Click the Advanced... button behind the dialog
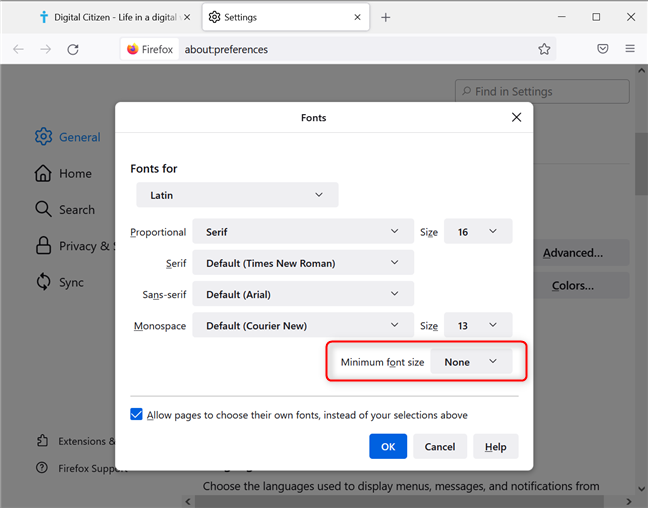The image size is (648, 508). (581, 253)
